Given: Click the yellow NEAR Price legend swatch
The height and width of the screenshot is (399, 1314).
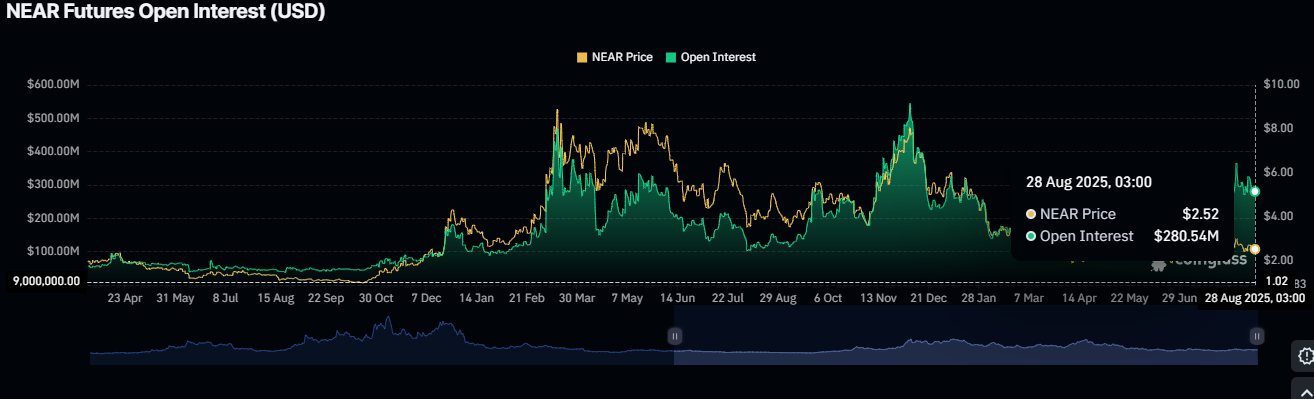Looking at the screenshot, I should pos(582,57).
